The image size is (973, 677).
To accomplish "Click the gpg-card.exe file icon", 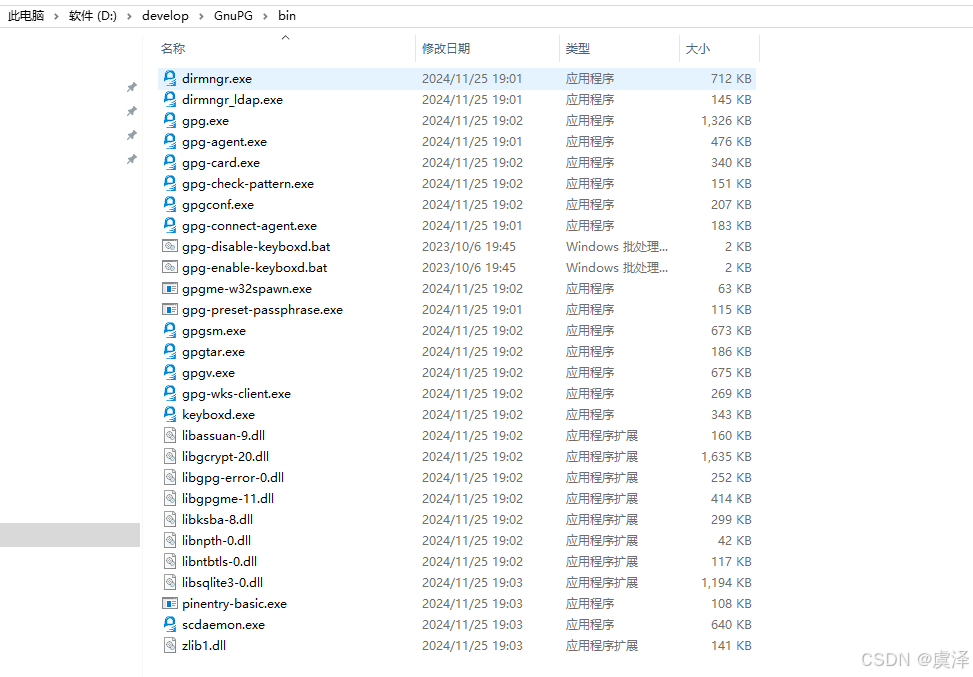I will pos(169,163).
